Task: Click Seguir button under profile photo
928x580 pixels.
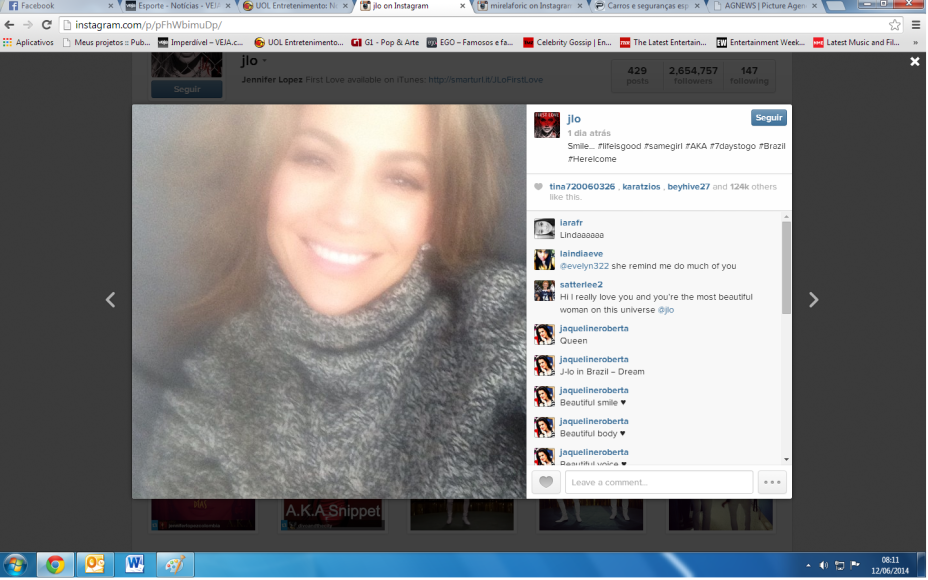Action: point(186,89)
